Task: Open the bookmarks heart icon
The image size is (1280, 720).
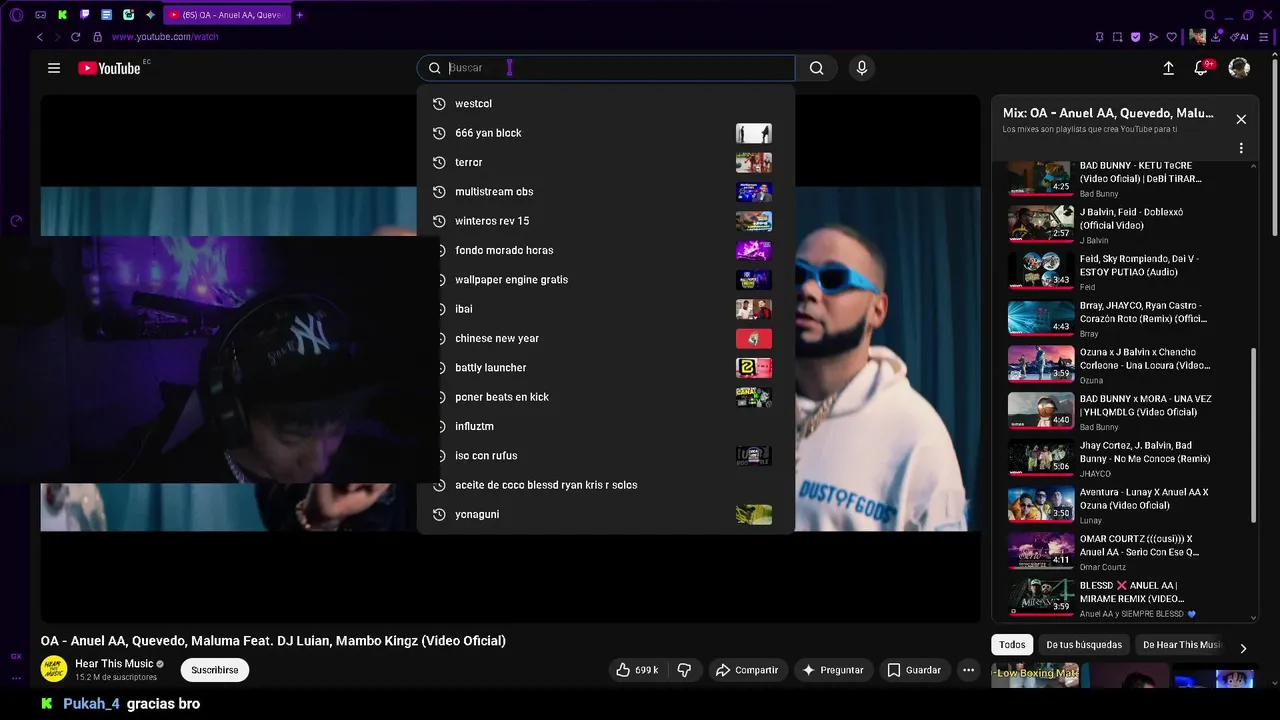Action: [x=1172, y=37]
